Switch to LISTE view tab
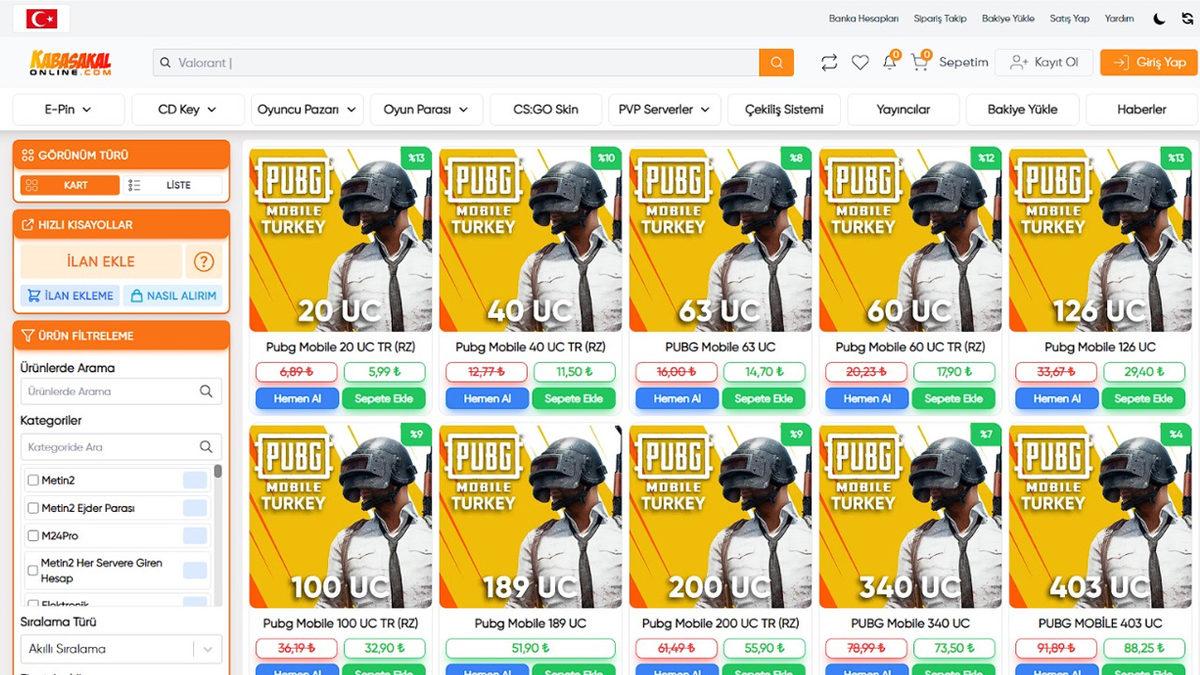Viewport: 1200px width, 675px height. click(x=177, y=184)
